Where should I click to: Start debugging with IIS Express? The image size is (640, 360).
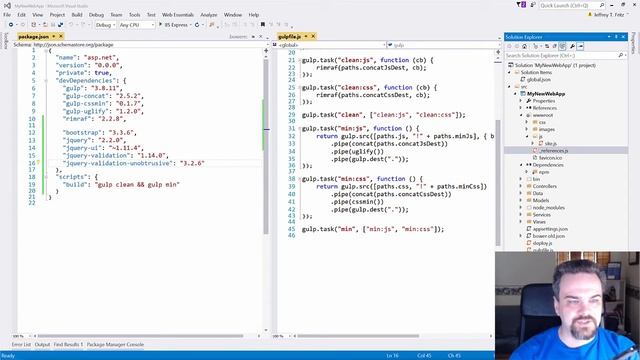coord(173,25)
